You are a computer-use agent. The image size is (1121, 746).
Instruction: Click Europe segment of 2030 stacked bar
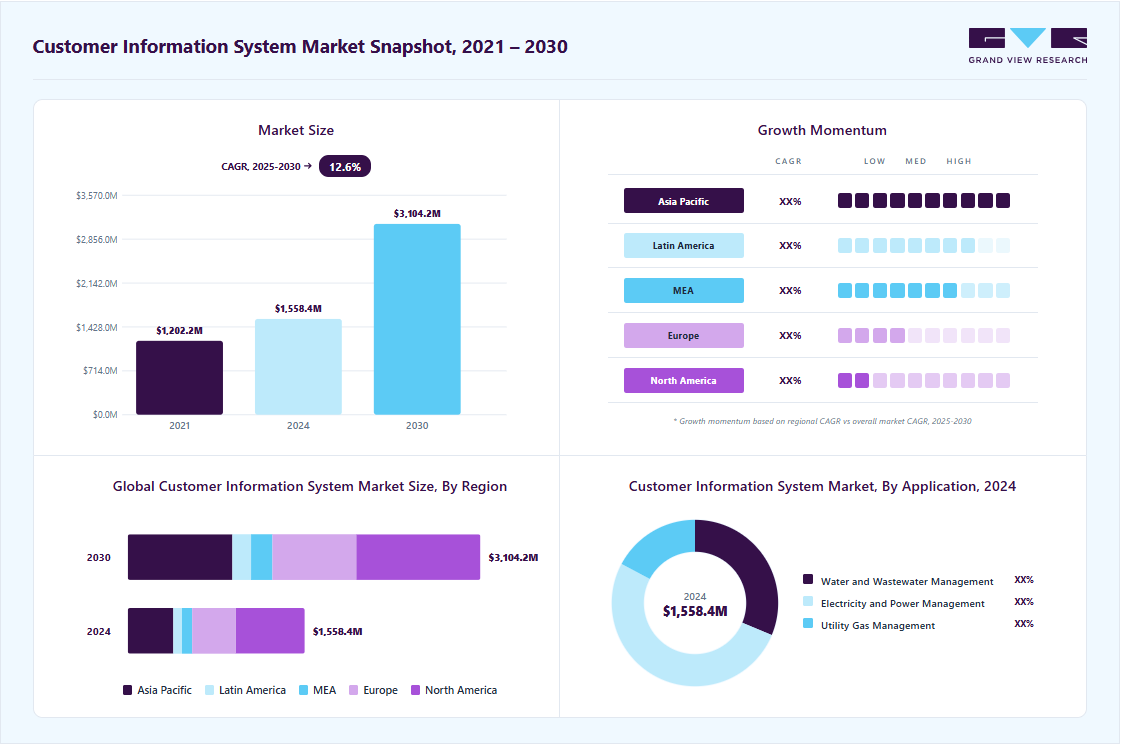click(315, 557)
